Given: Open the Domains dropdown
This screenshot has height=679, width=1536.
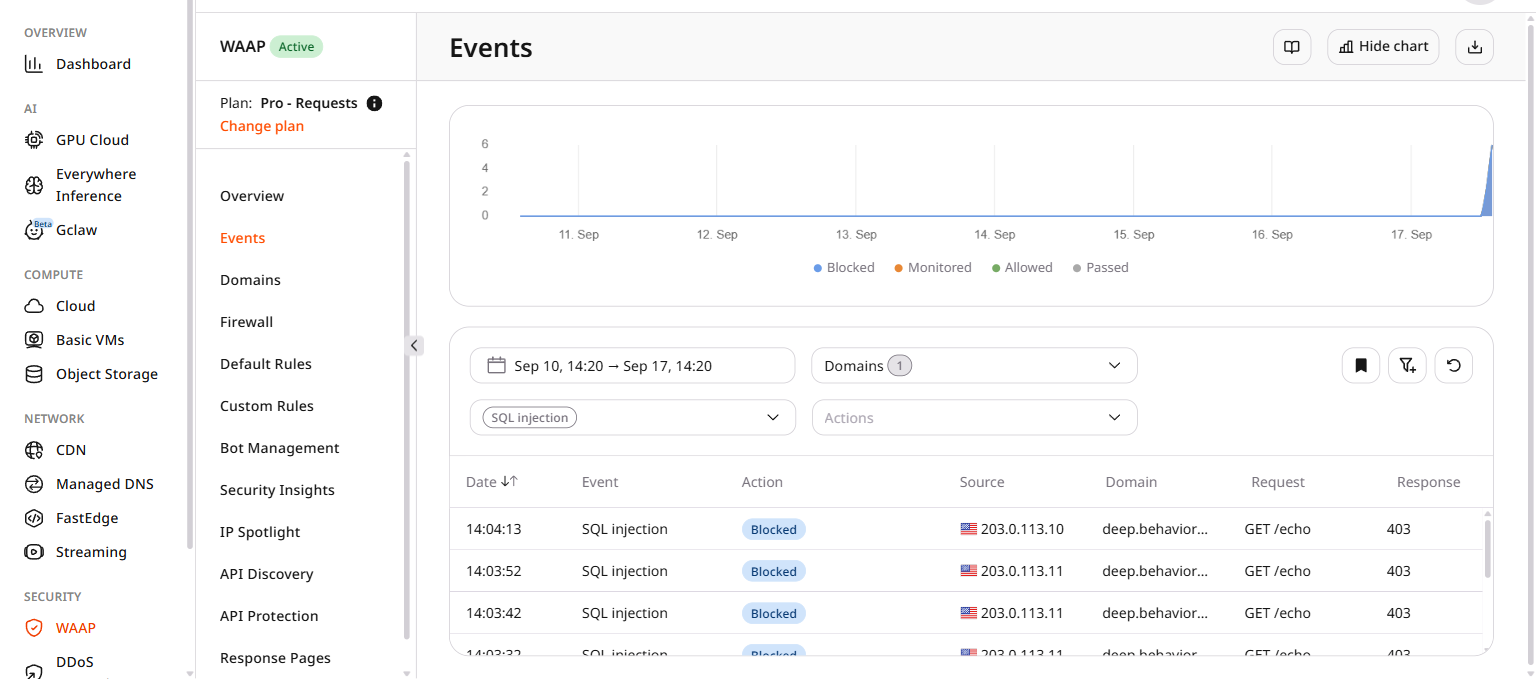Looking at the screenshot, I should pos(974,365).
